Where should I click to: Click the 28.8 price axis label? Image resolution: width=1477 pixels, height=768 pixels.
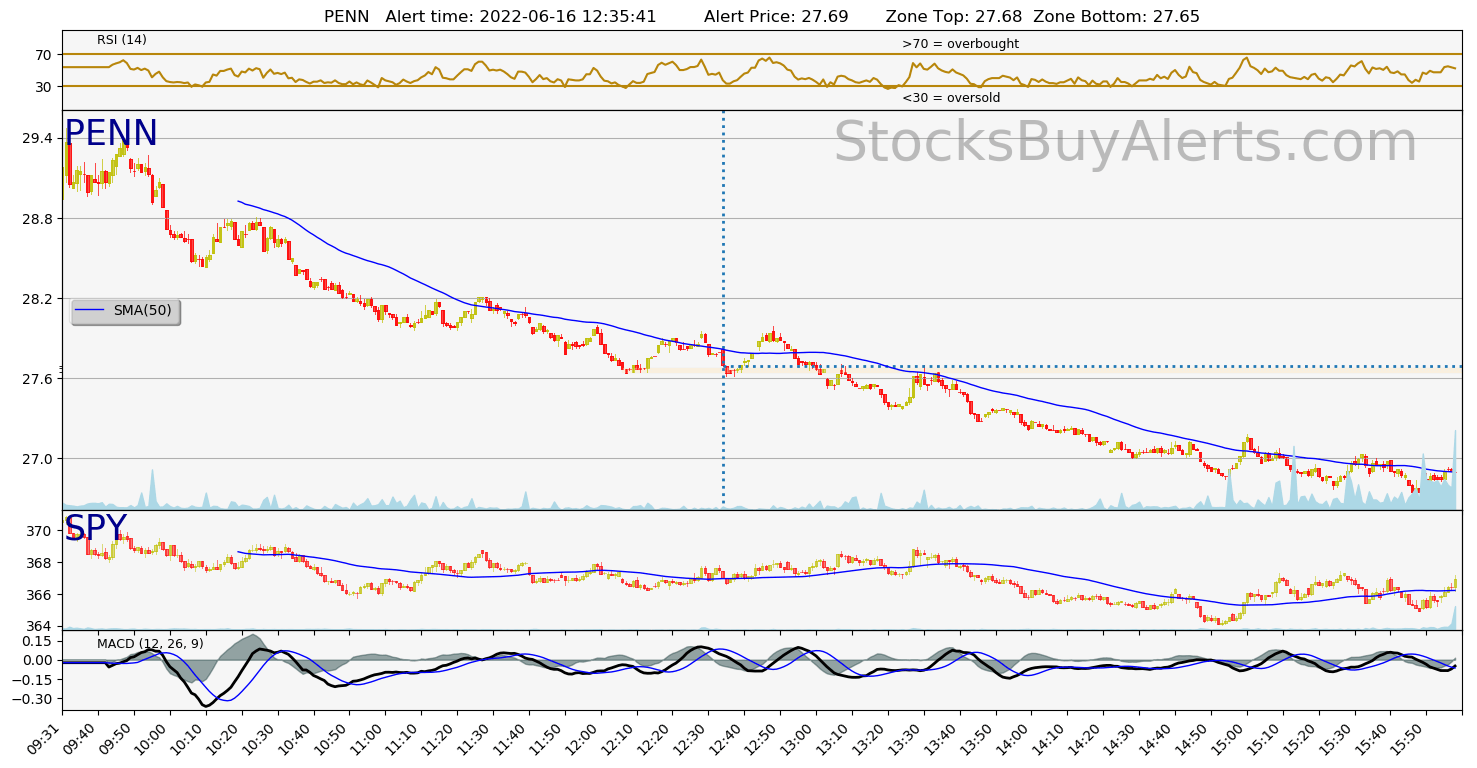click(x=39, y=218)
